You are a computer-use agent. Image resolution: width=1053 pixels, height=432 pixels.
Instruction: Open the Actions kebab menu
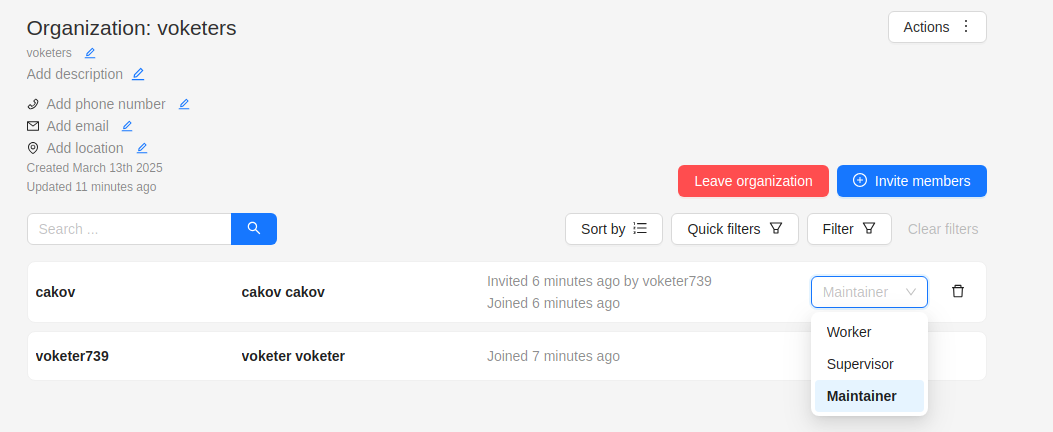click(x=937, y=27)
